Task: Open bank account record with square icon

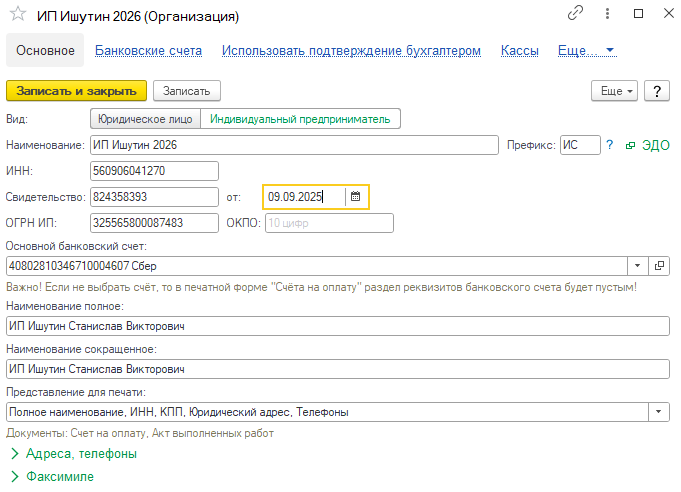Action: coord(659,266)
